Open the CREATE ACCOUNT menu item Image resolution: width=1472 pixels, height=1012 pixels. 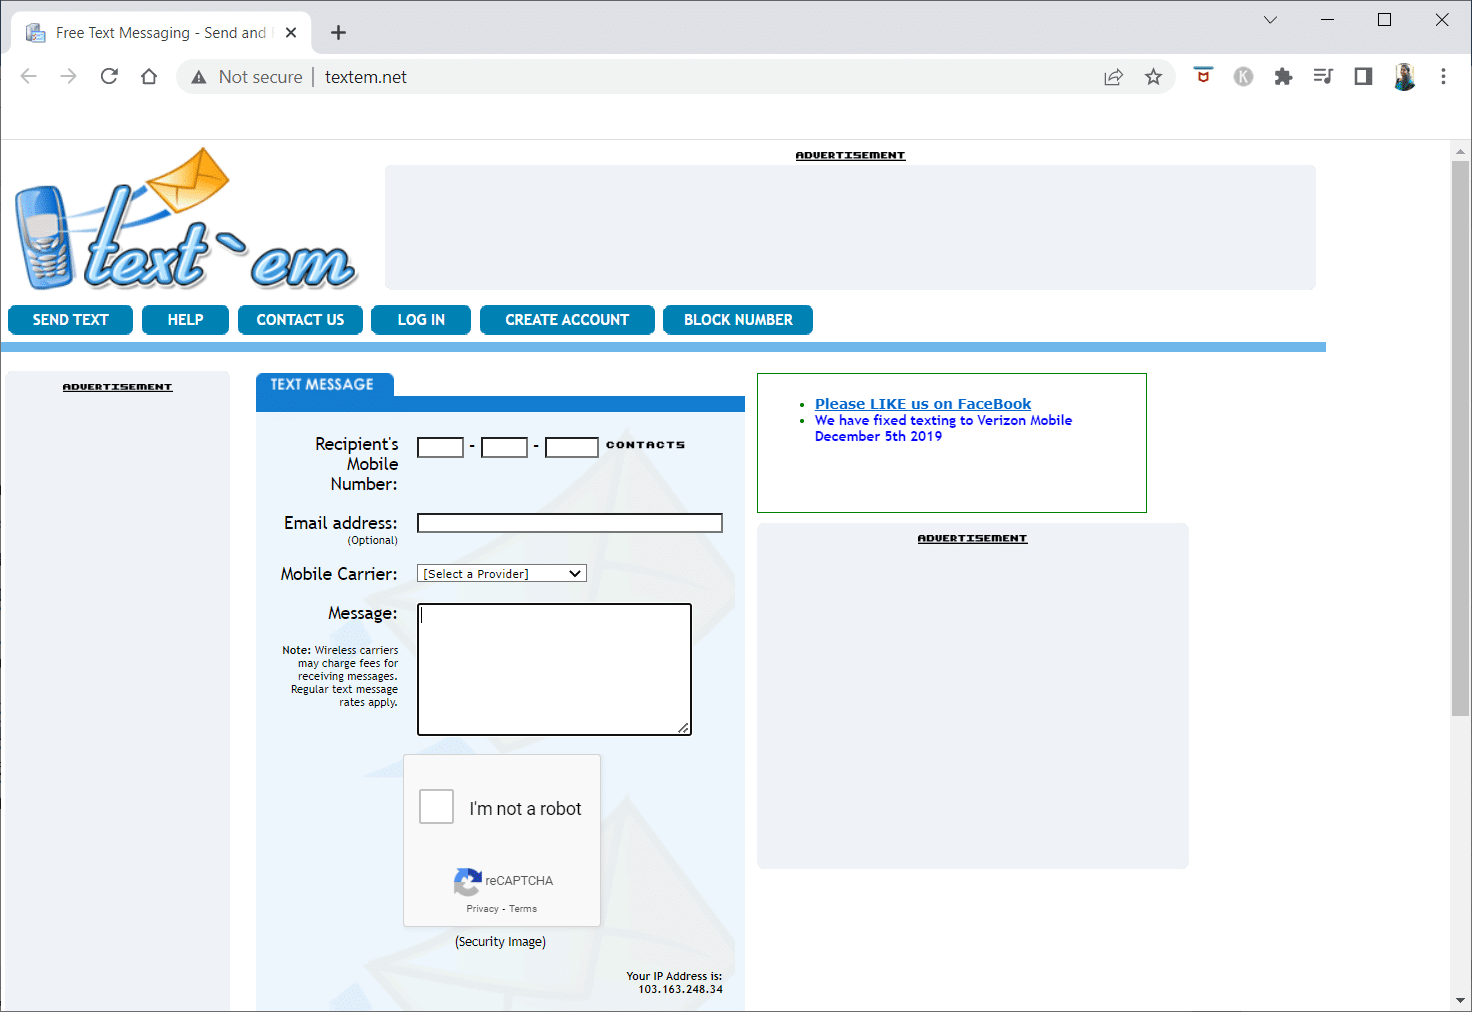pos(567,320)
